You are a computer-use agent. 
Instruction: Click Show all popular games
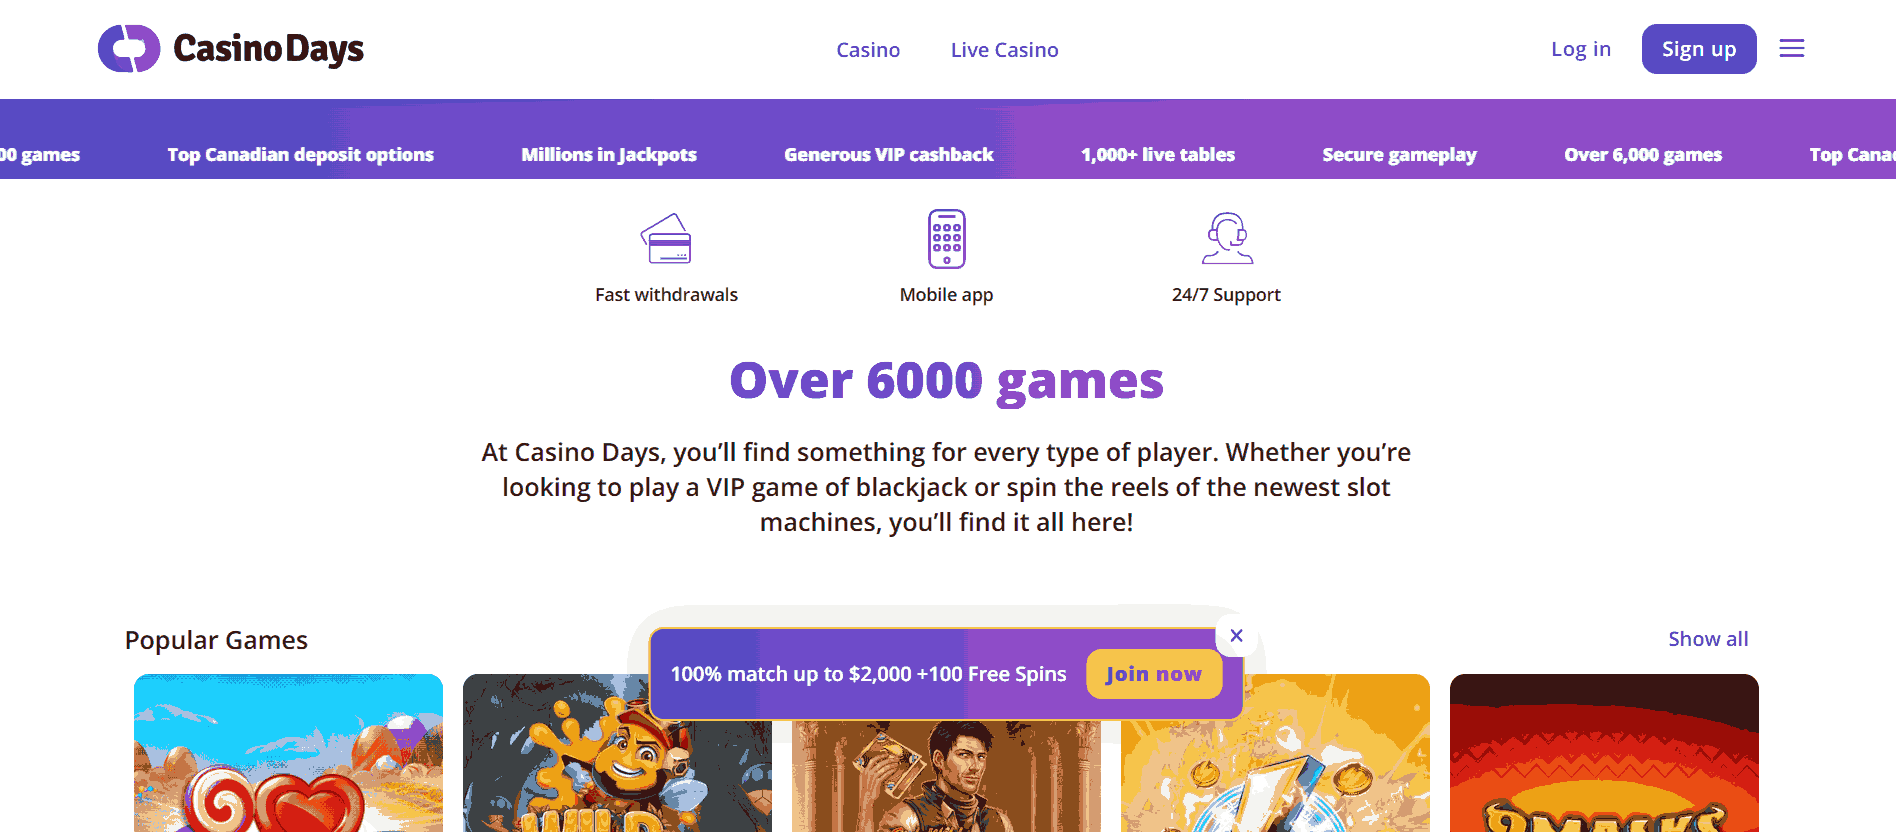click(x=1707, y=638)
